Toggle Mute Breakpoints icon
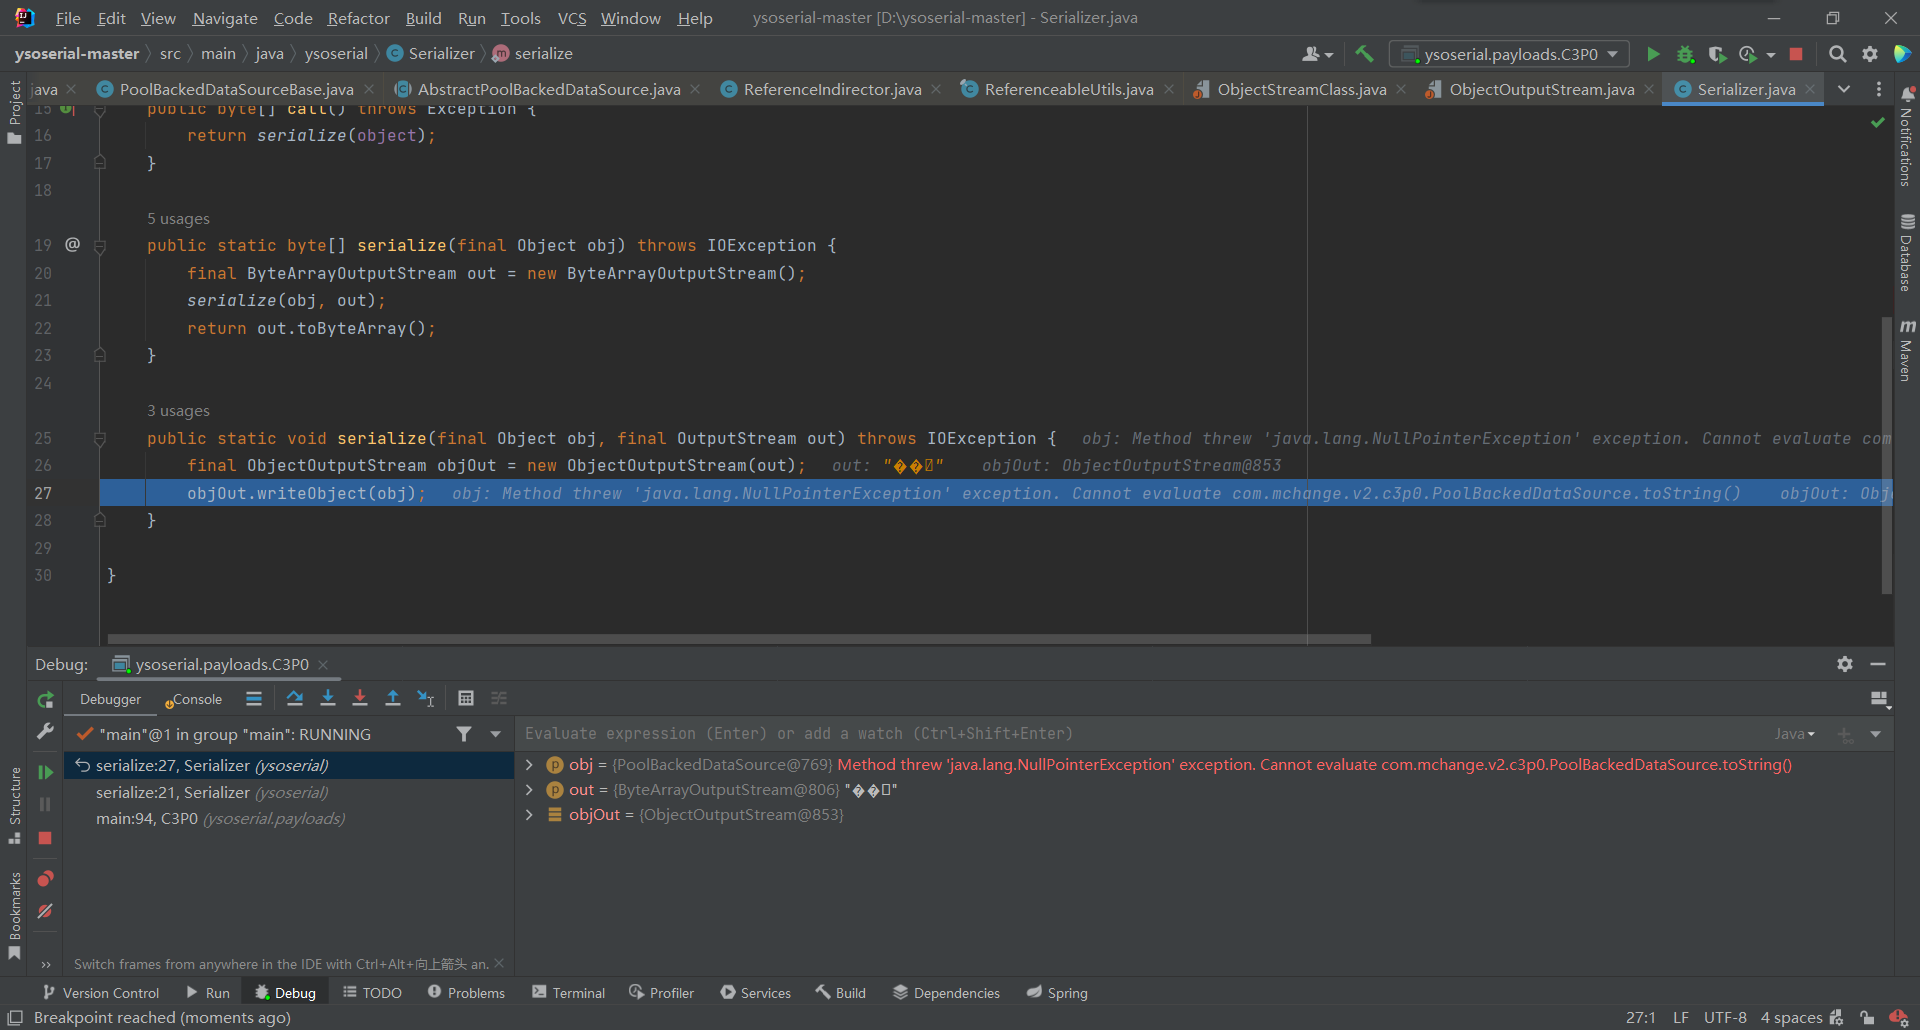This screenshot has width=1920, height=1030. click(45, 911)
